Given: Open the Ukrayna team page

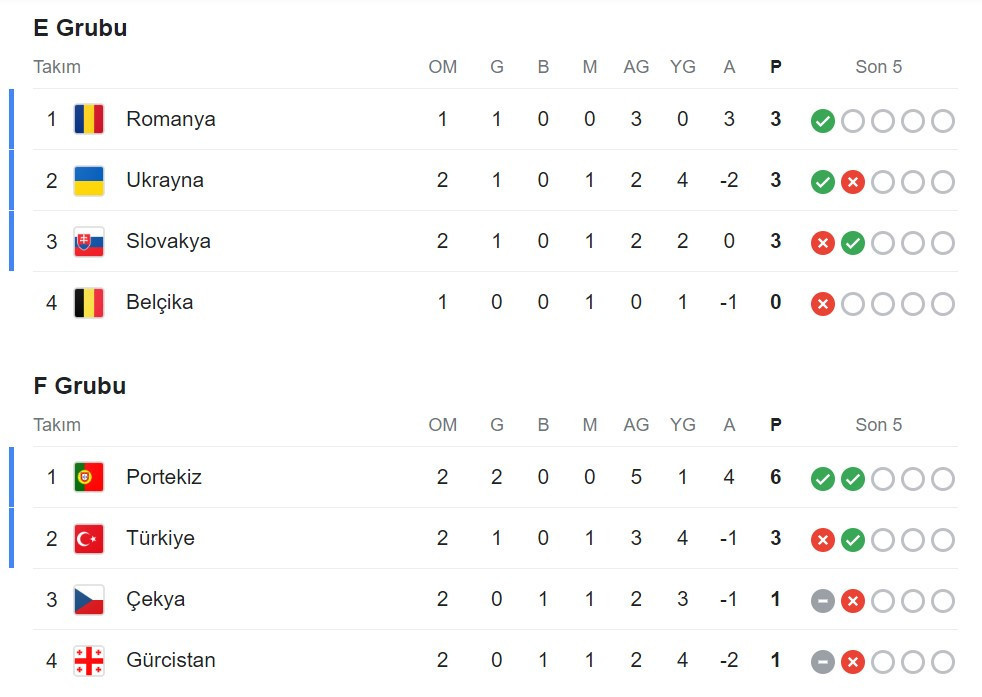Looking at the screenshot, I should (166, 180).
